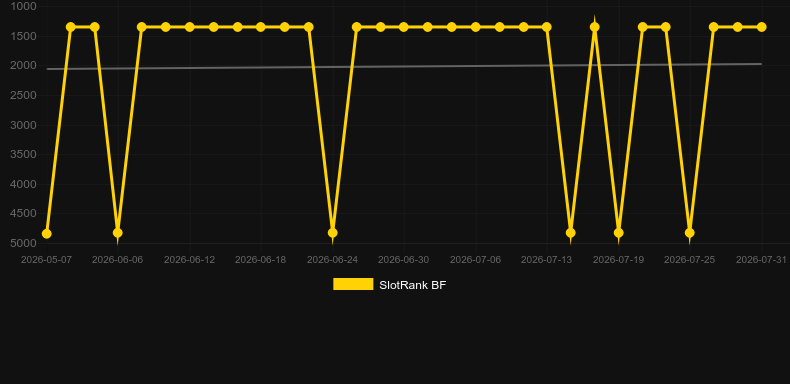Click the 5000 rank axis label
Viewport: 790px width, 384px height.
tap(23, 243)
